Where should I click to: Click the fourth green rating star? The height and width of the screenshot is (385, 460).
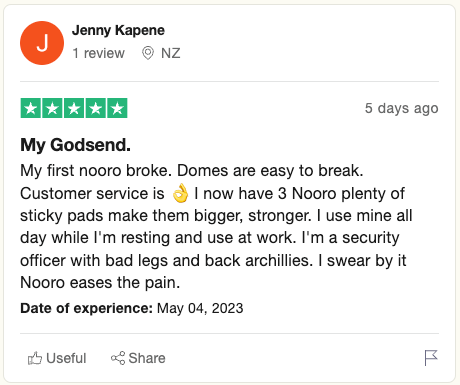tap(96, 108)
